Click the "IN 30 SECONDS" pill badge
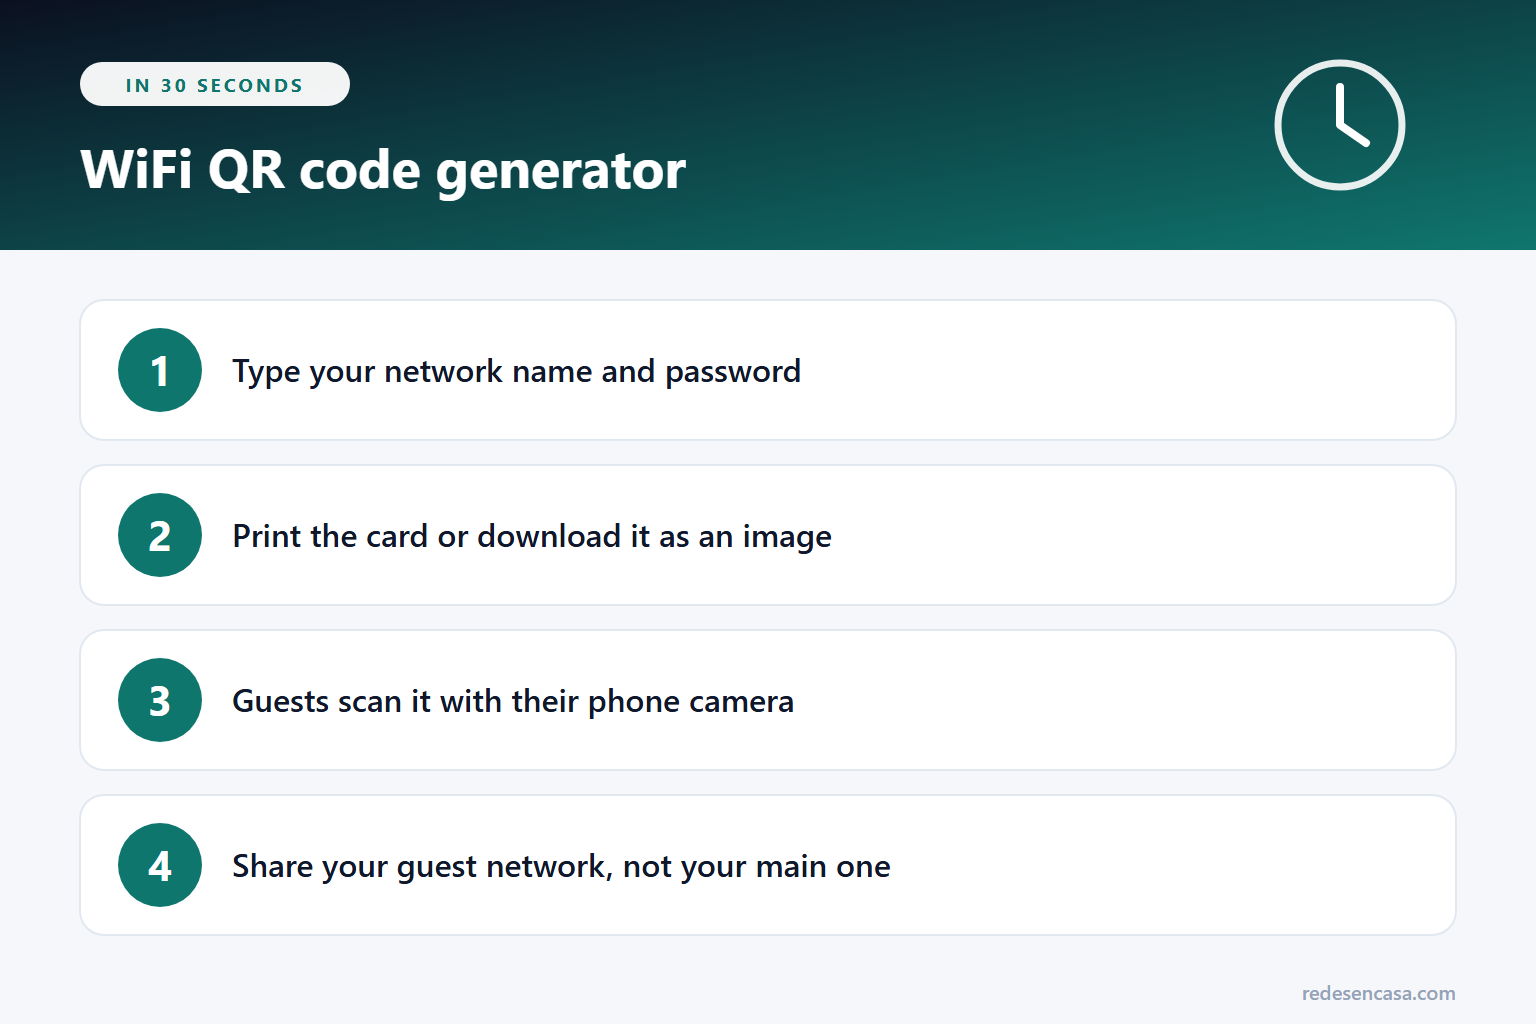 [215, 84]
